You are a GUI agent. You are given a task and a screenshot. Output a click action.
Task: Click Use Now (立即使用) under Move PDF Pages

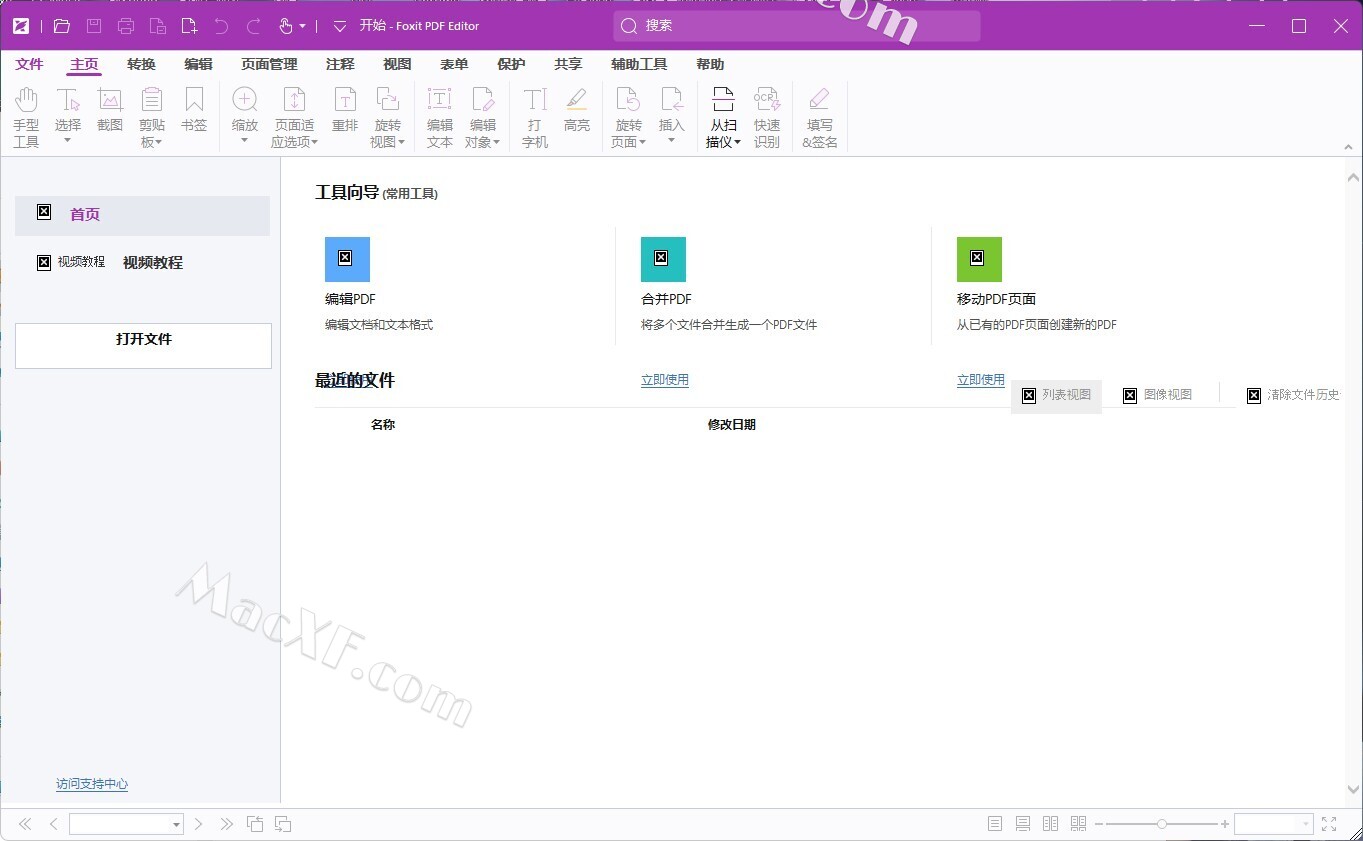pyautogui.click(x=981, y=380)
